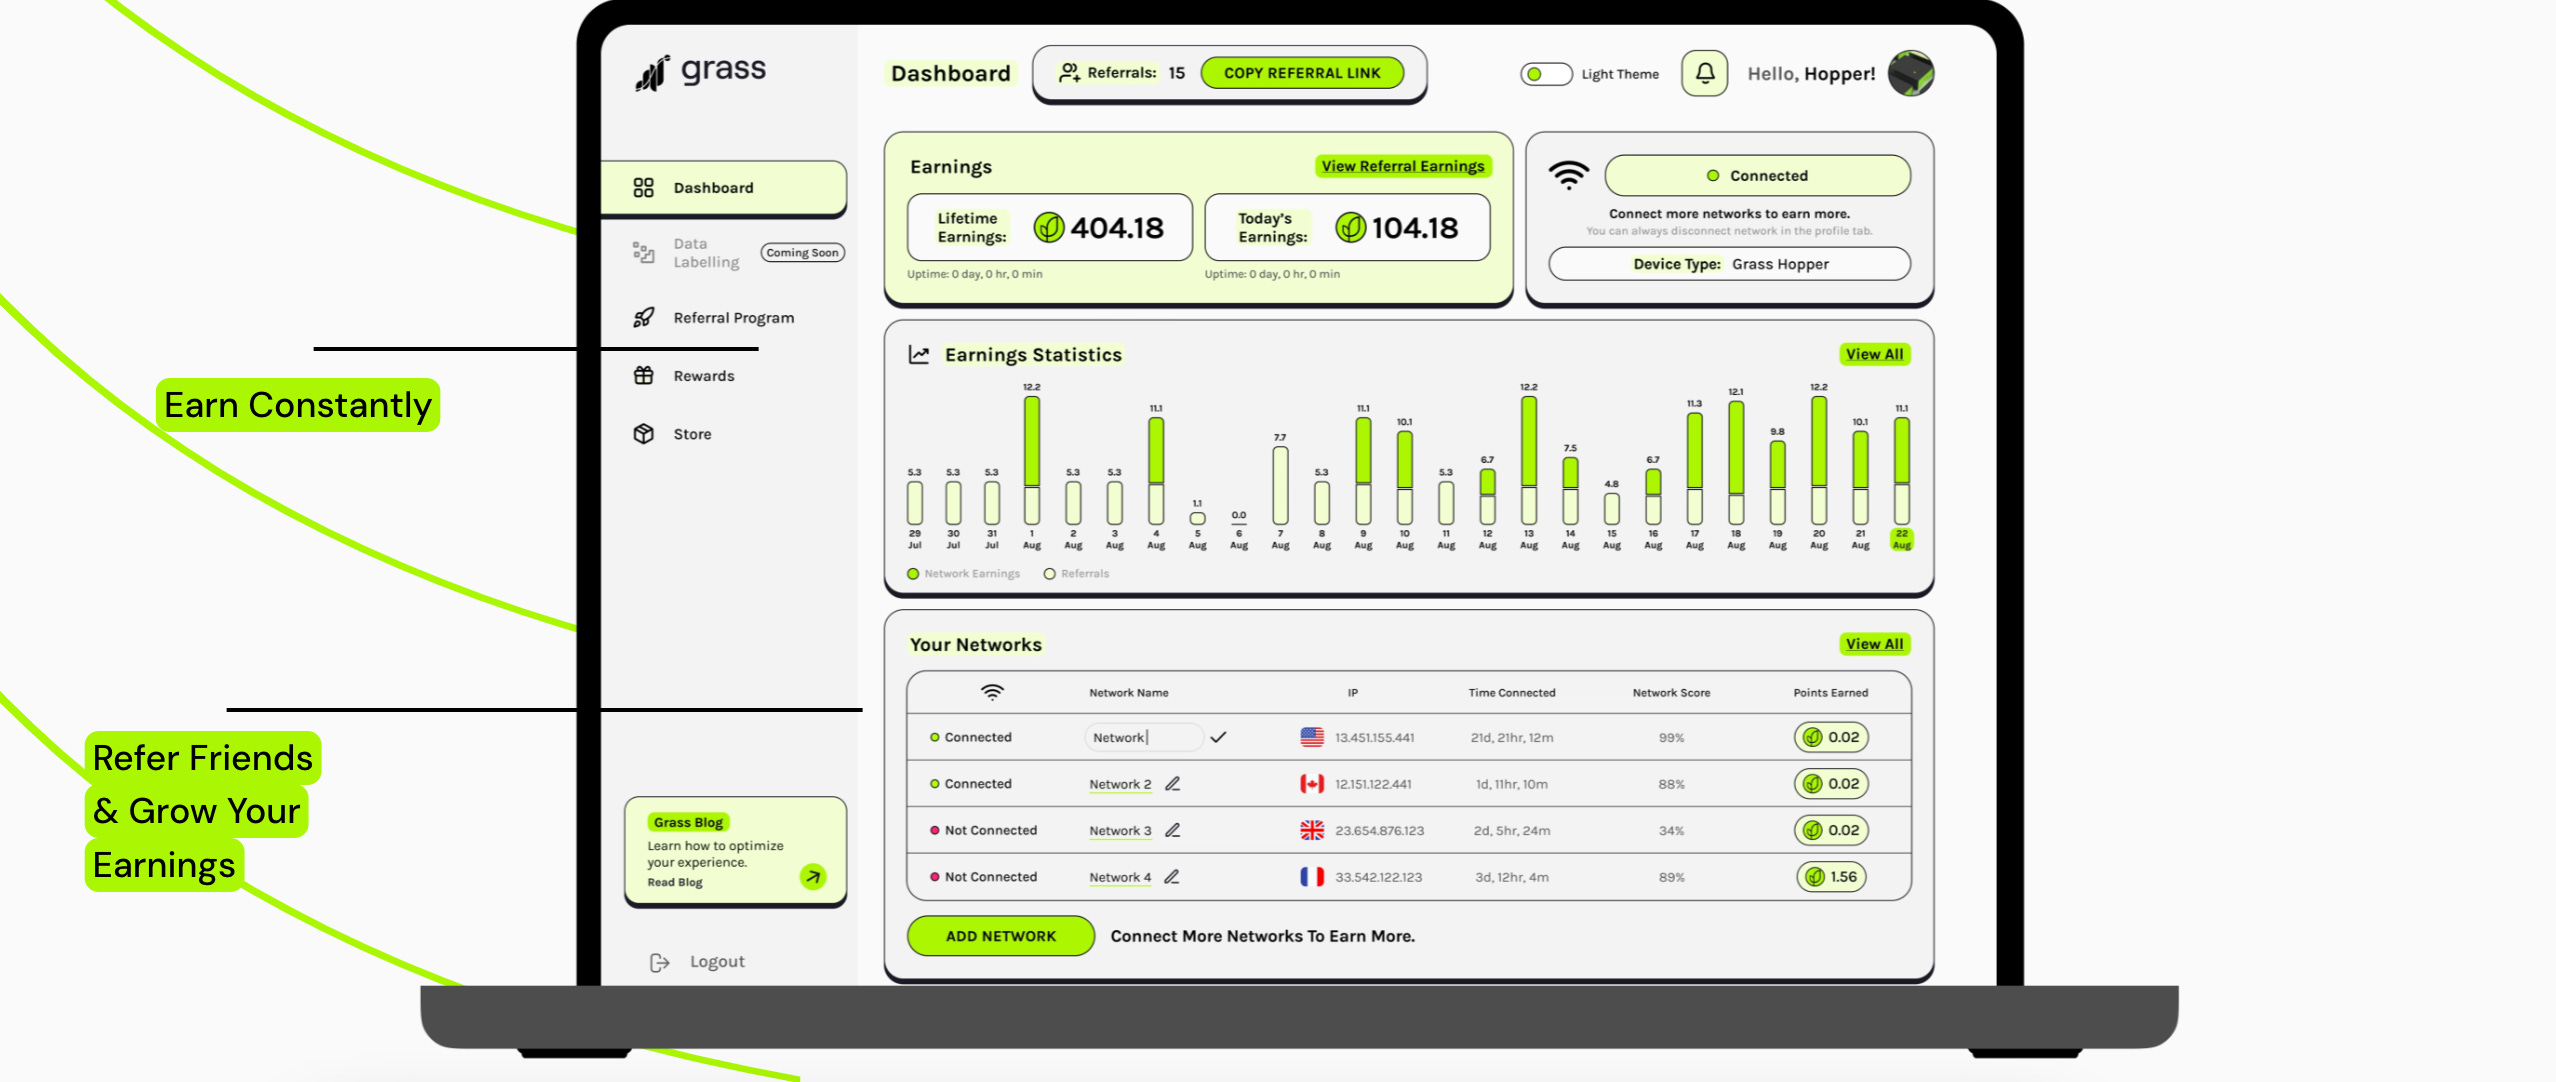The height and width of the screenshot is (1082, 2556).
Task: Click the Canada flag icon
Action: (1312, 784)
